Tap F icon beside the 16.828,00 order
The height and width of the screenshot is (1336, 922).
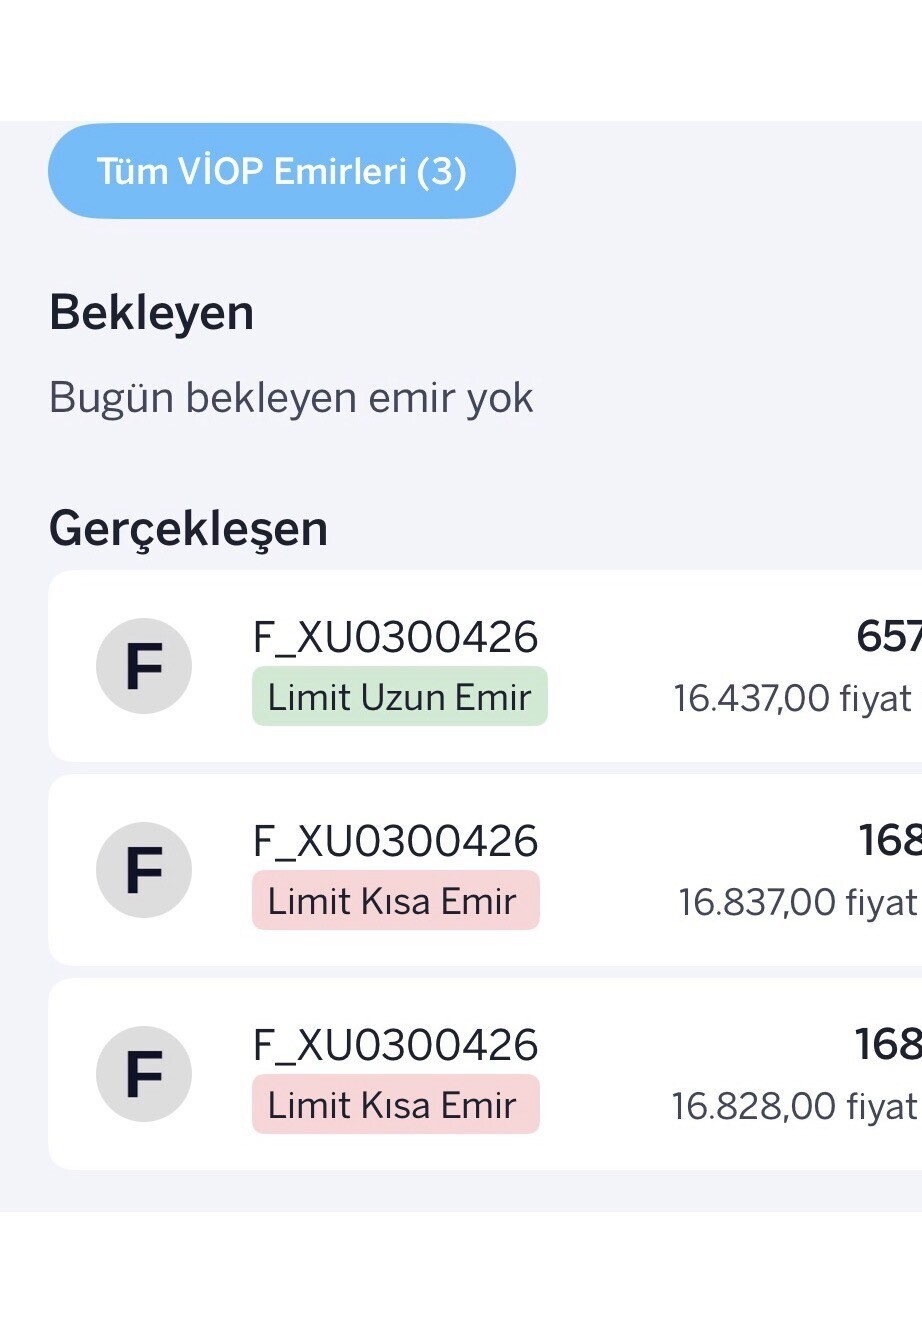tap(144, 1074)
